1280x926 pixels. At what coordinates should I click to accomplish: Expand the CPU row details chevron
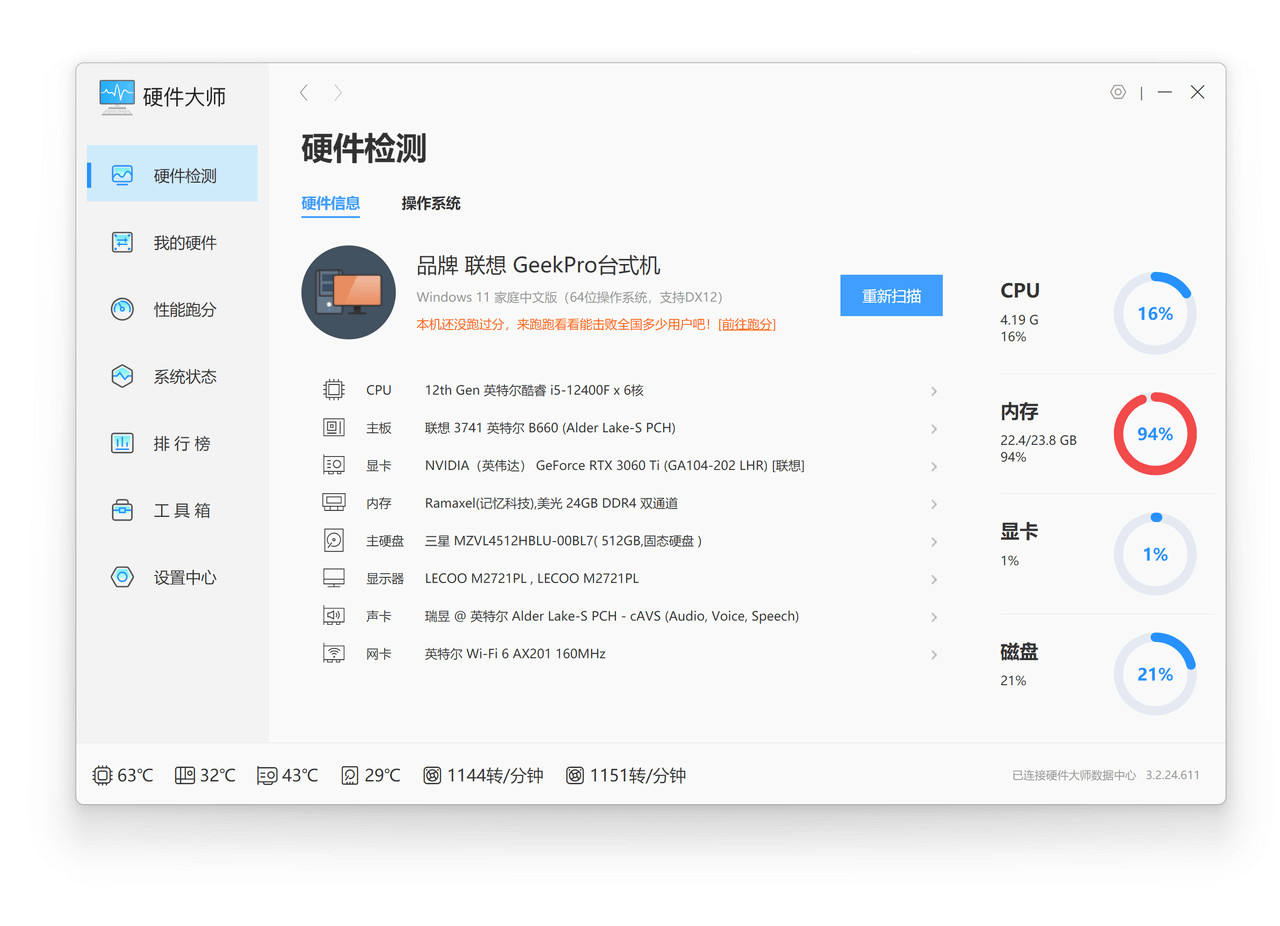(x=933, y=391)
